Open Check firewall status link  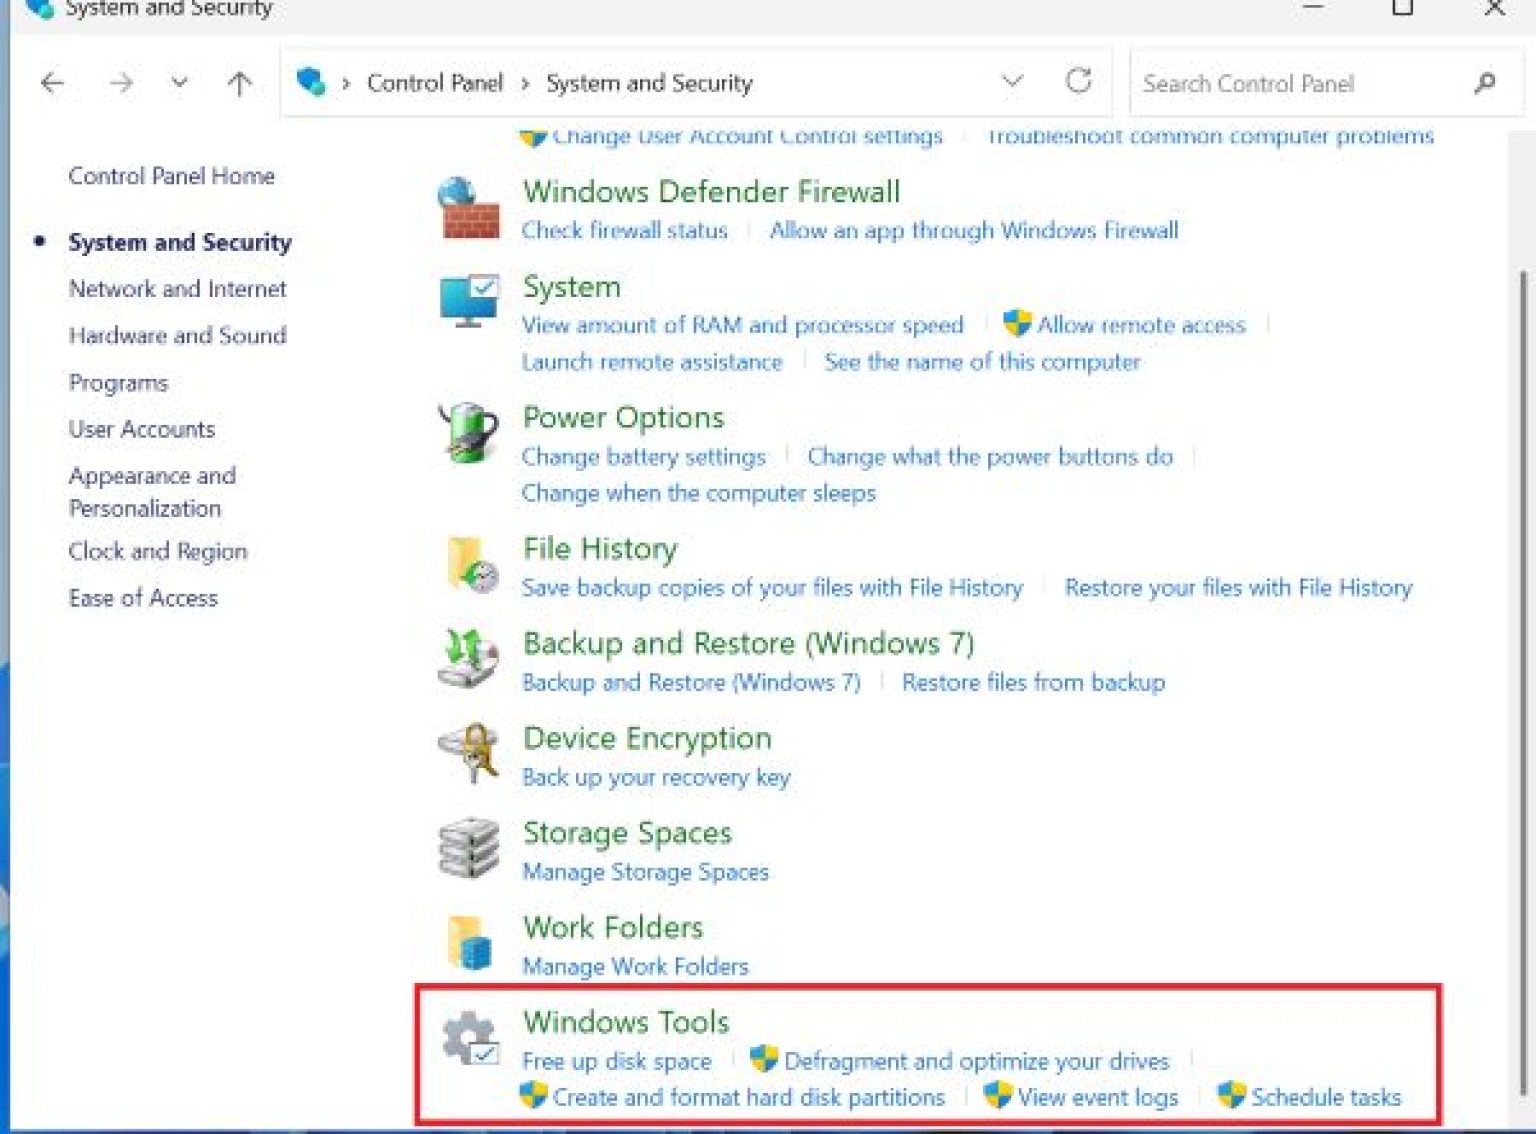[624, 230]
